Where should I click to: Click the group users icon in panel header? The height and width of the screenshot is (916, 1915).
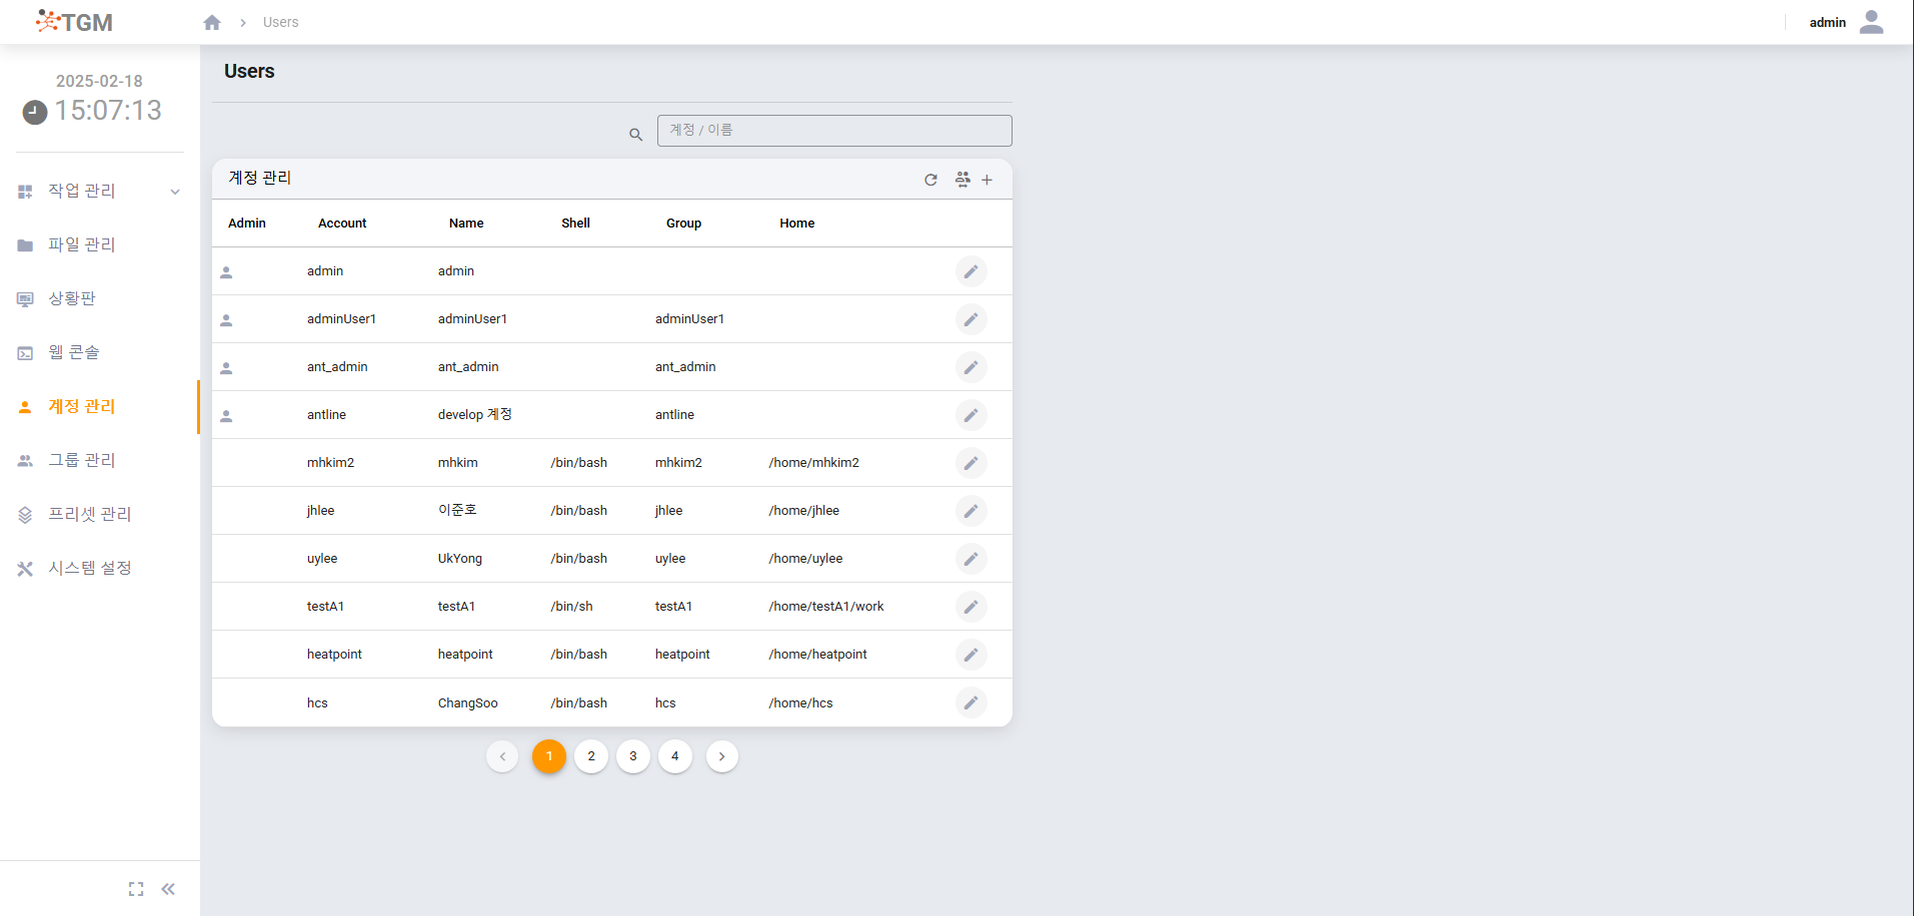(962, 180)
